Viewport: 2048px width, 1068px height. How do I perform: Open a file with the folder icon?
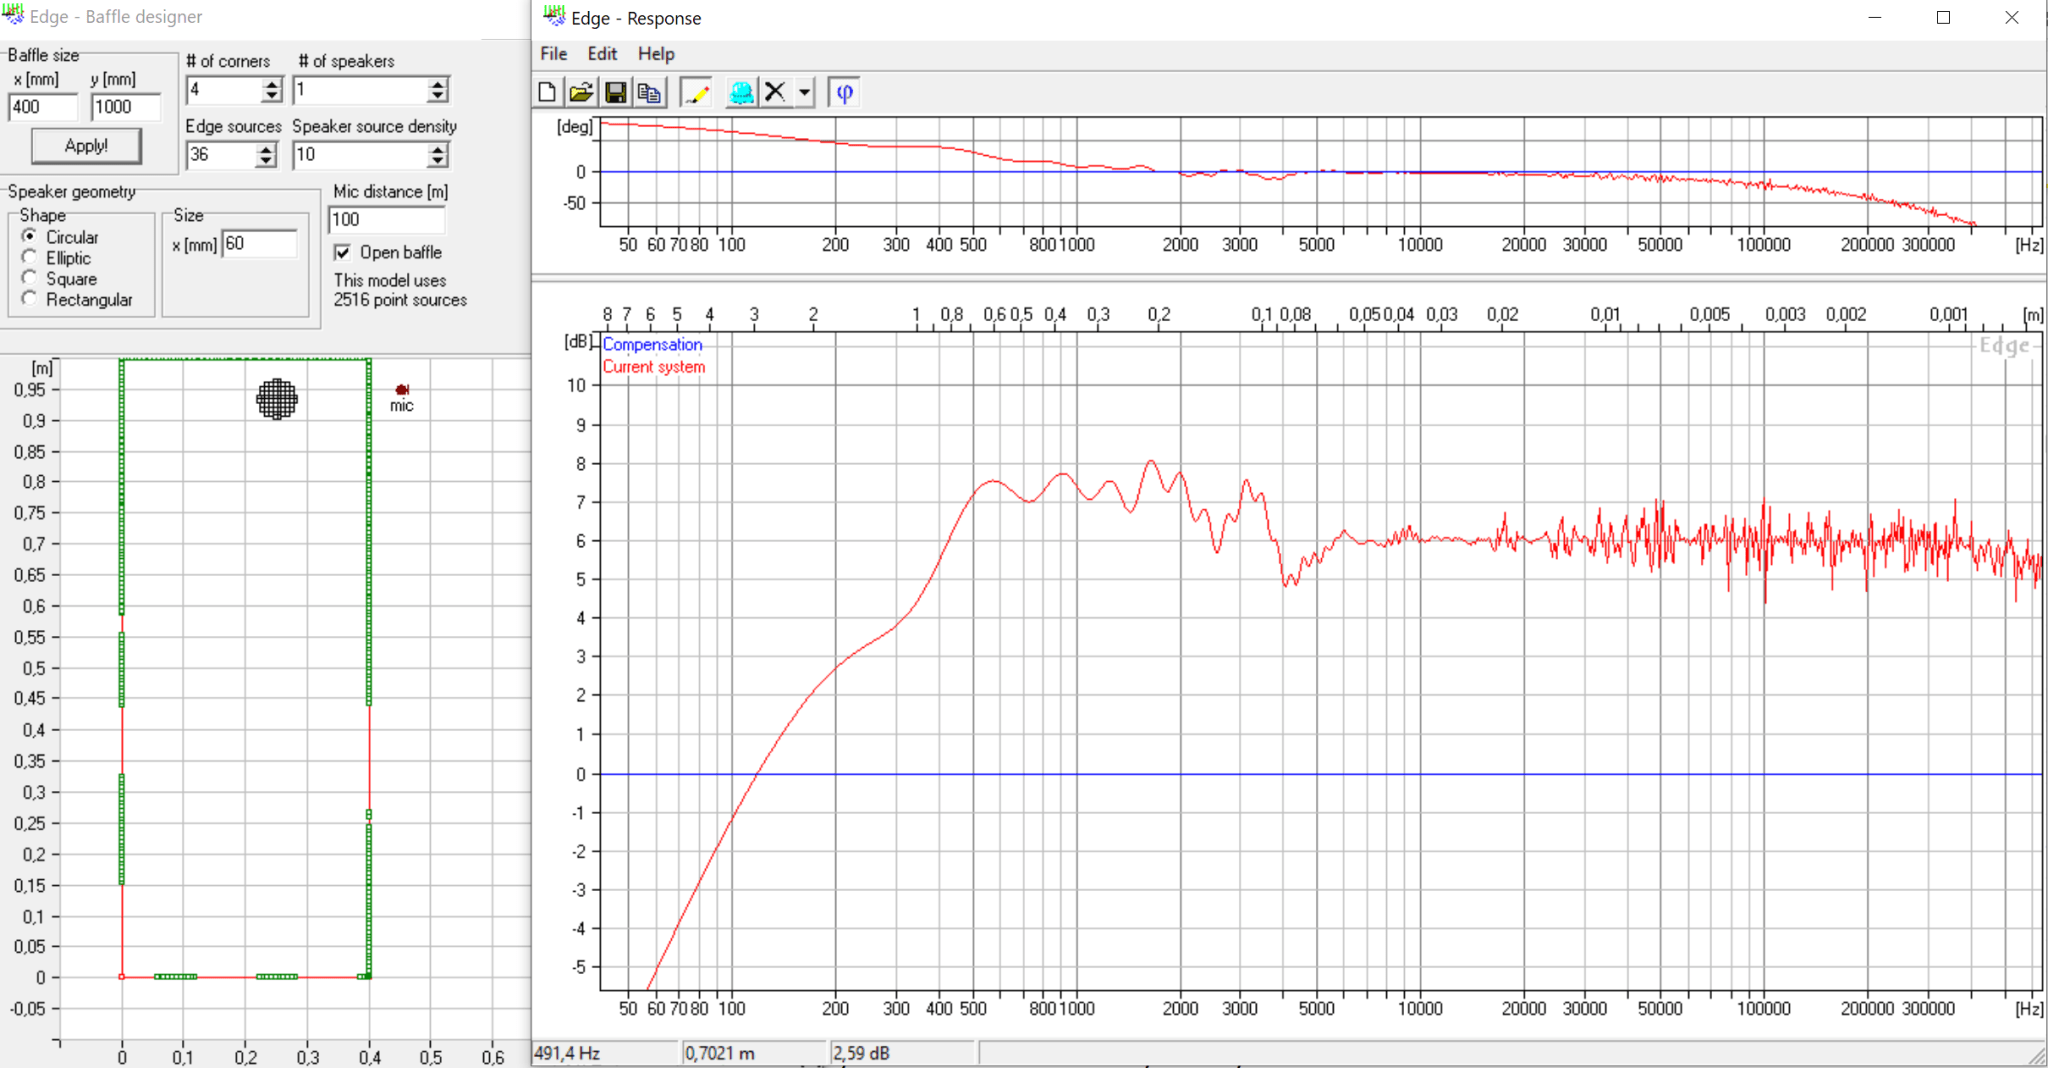coord(581,93)
